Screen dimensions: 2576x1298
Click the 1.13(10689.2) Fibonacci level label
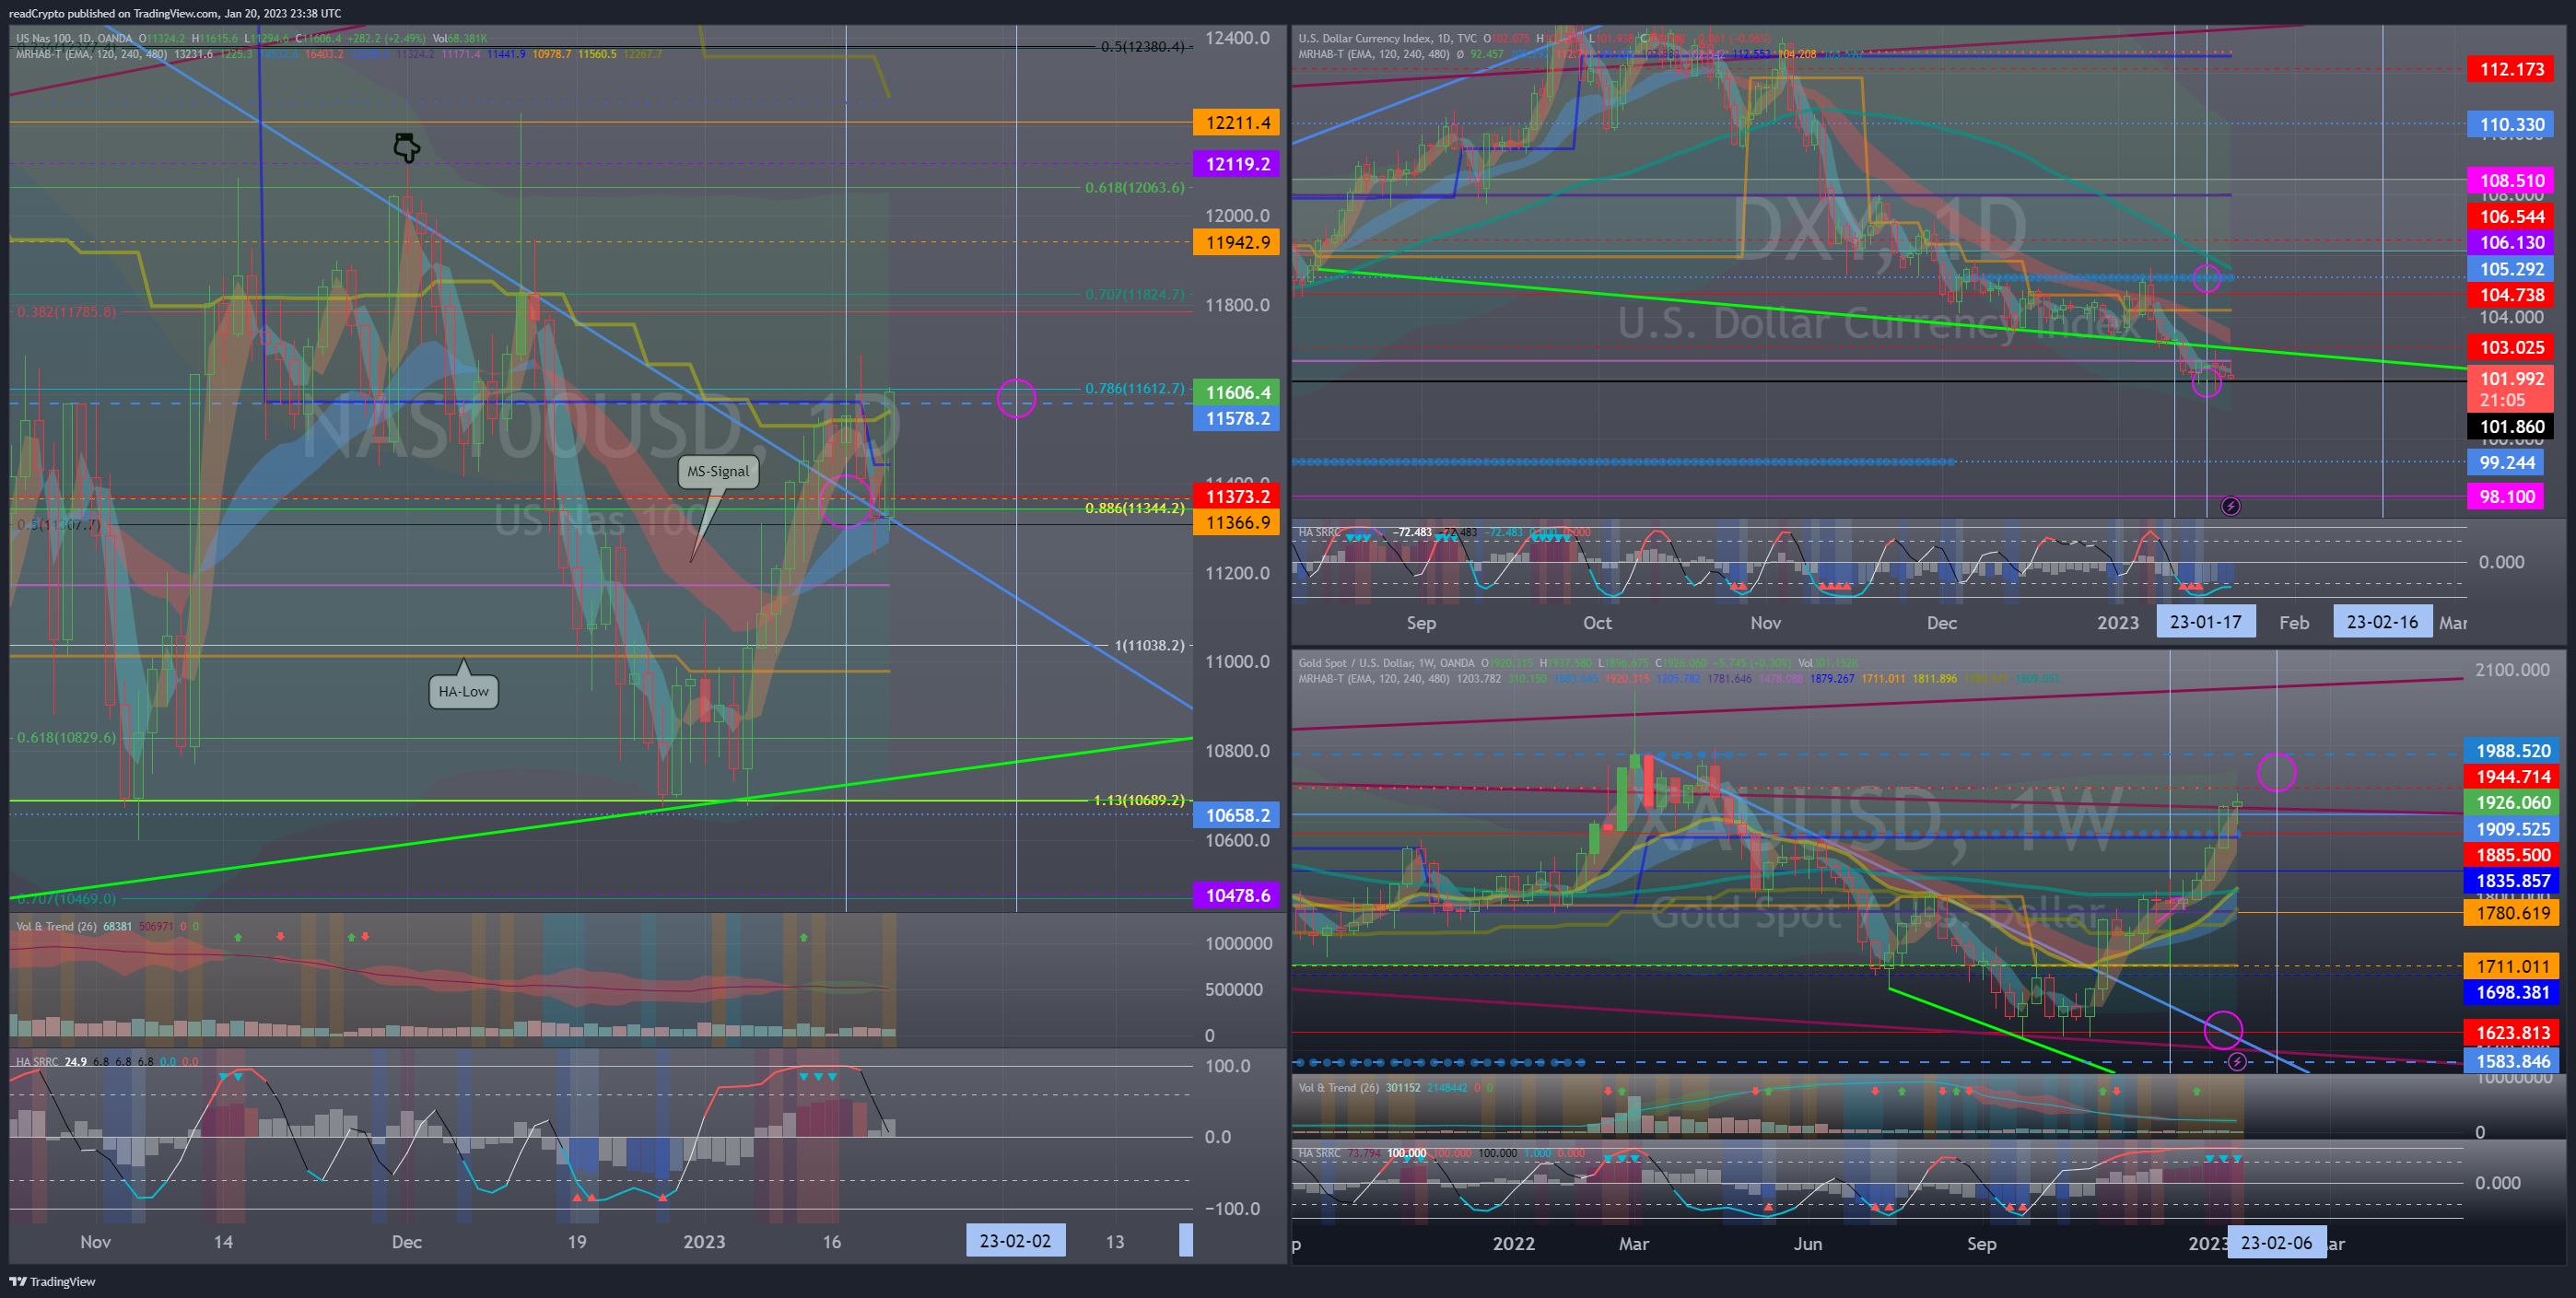(x=1139, y=800)
